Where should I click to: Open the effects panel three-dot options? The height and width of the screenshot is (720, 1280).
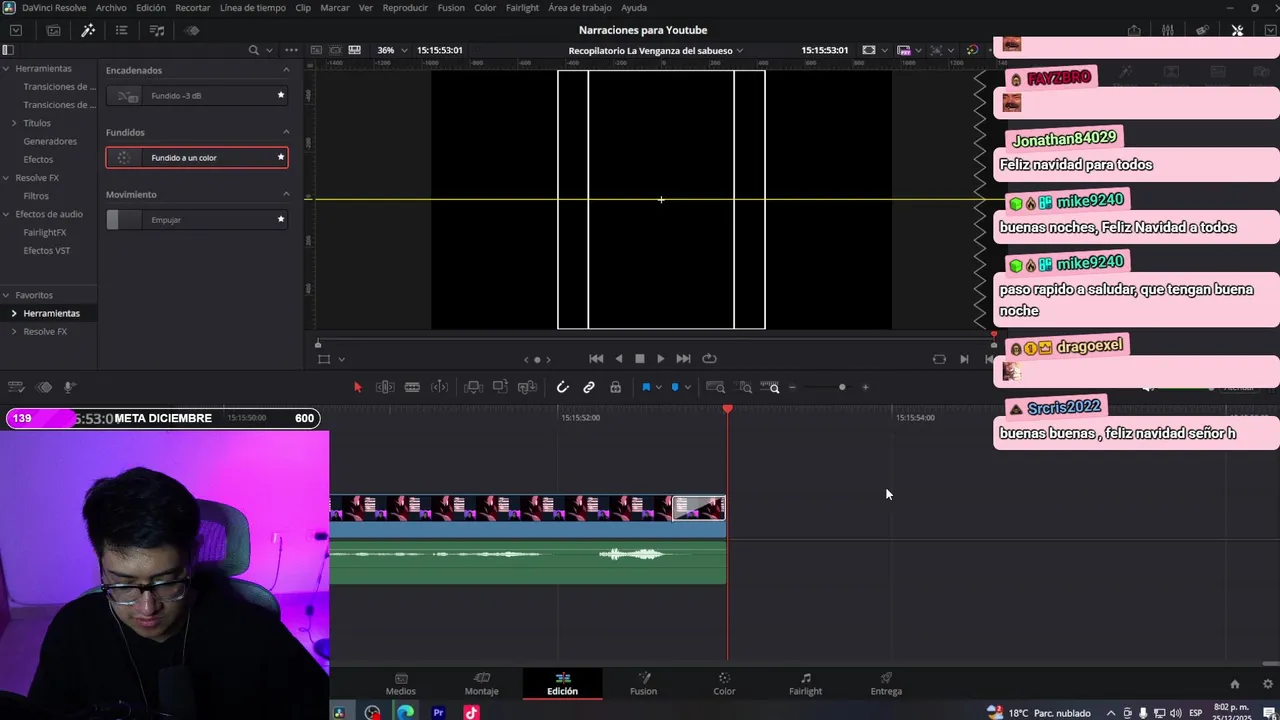[x=291, y=50]
